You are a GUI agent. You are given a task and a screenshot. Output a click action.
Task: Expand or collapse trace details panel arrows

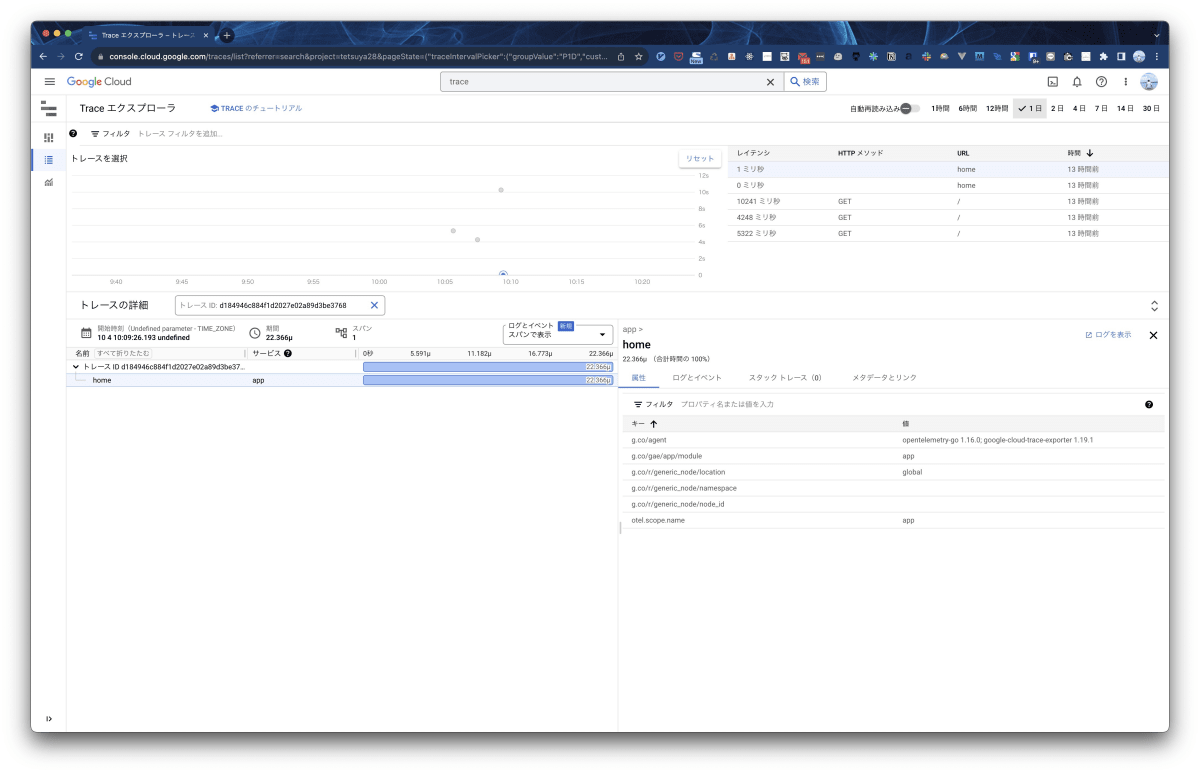click(1154, 306)
